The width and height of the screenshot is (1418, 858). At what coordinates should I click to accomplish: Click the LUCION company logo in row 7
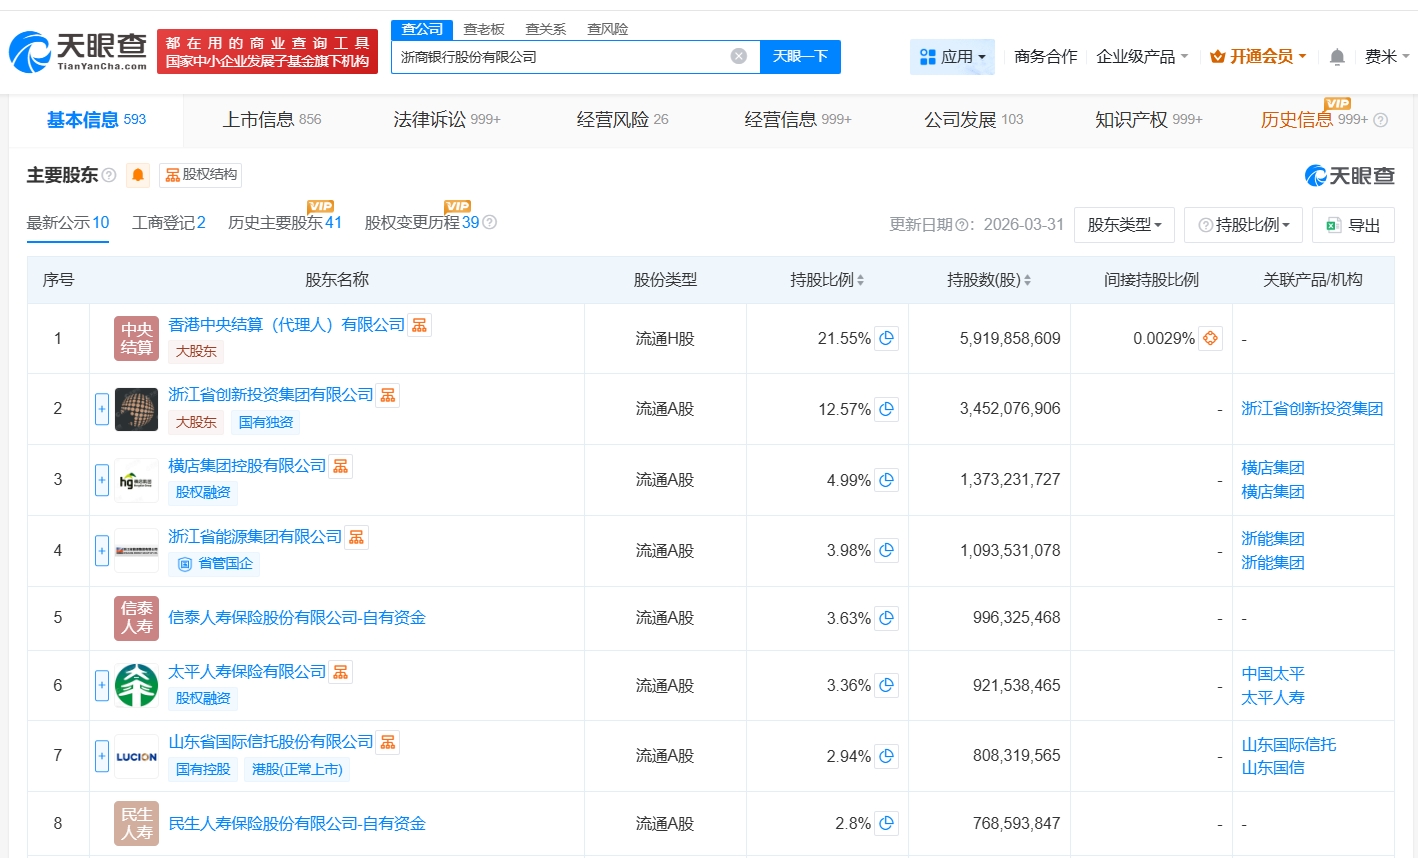click(136, 756)
